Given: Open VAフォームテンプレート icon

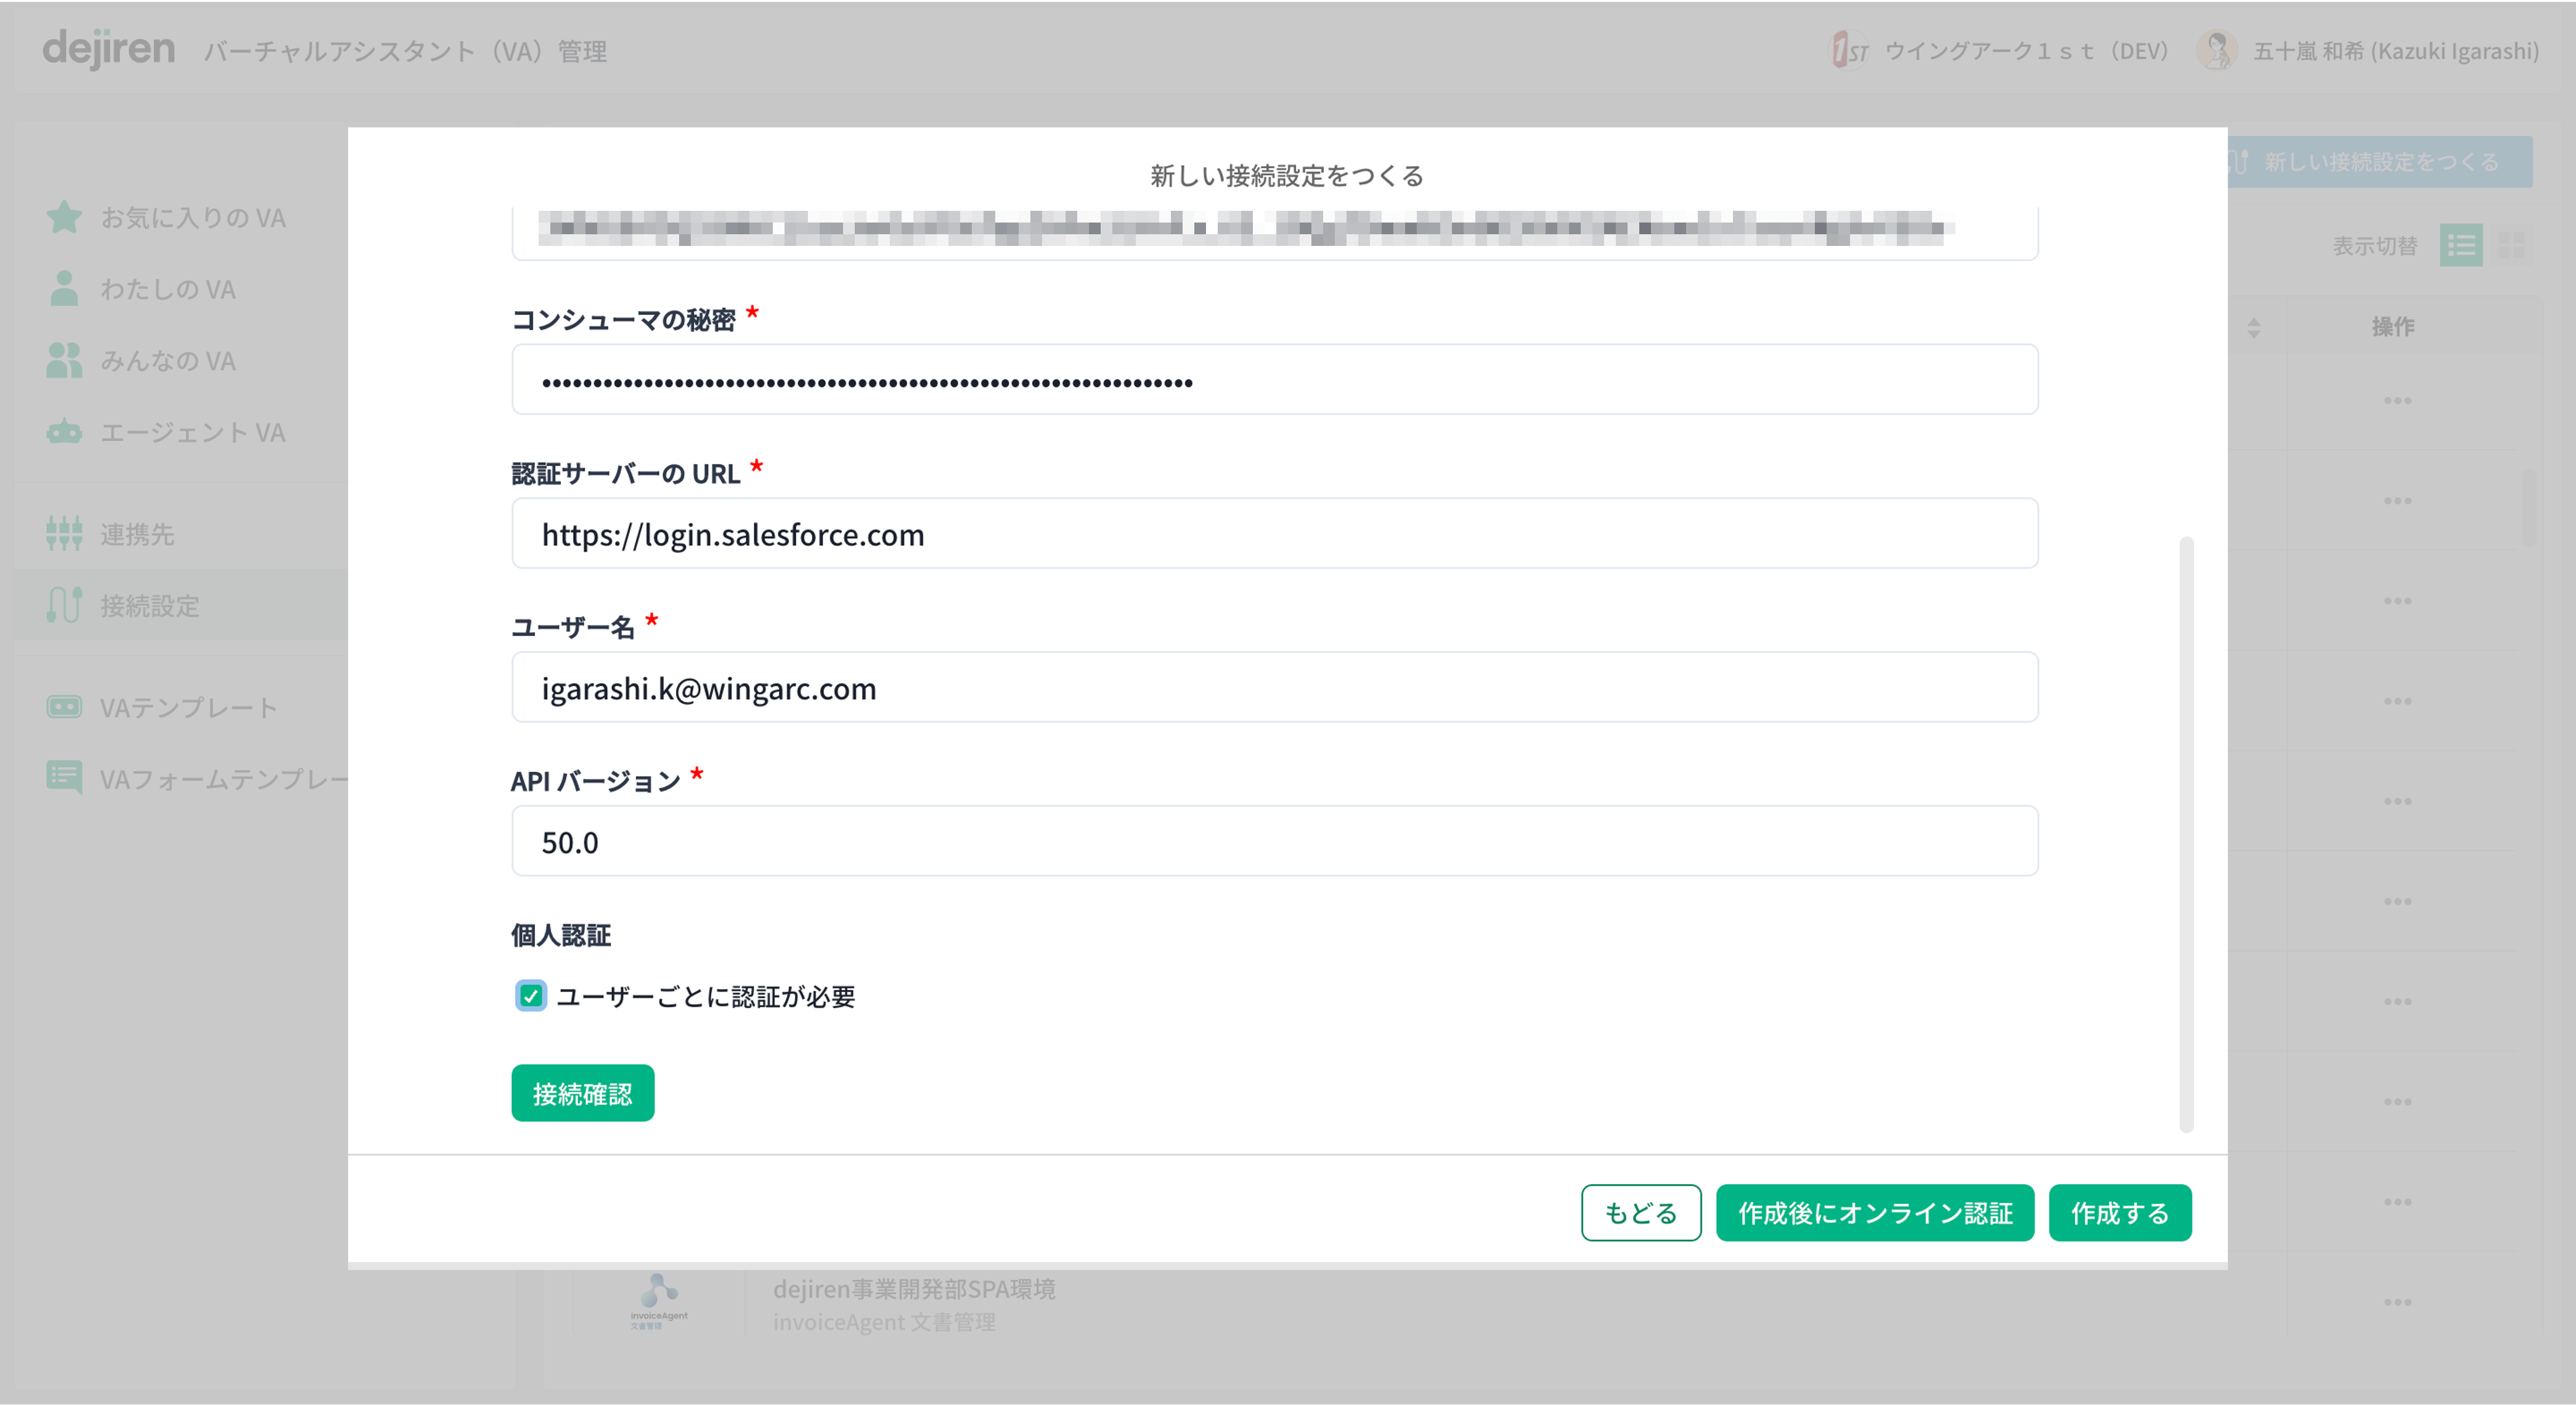Looking at the screenshot, I should pos(64,777).
